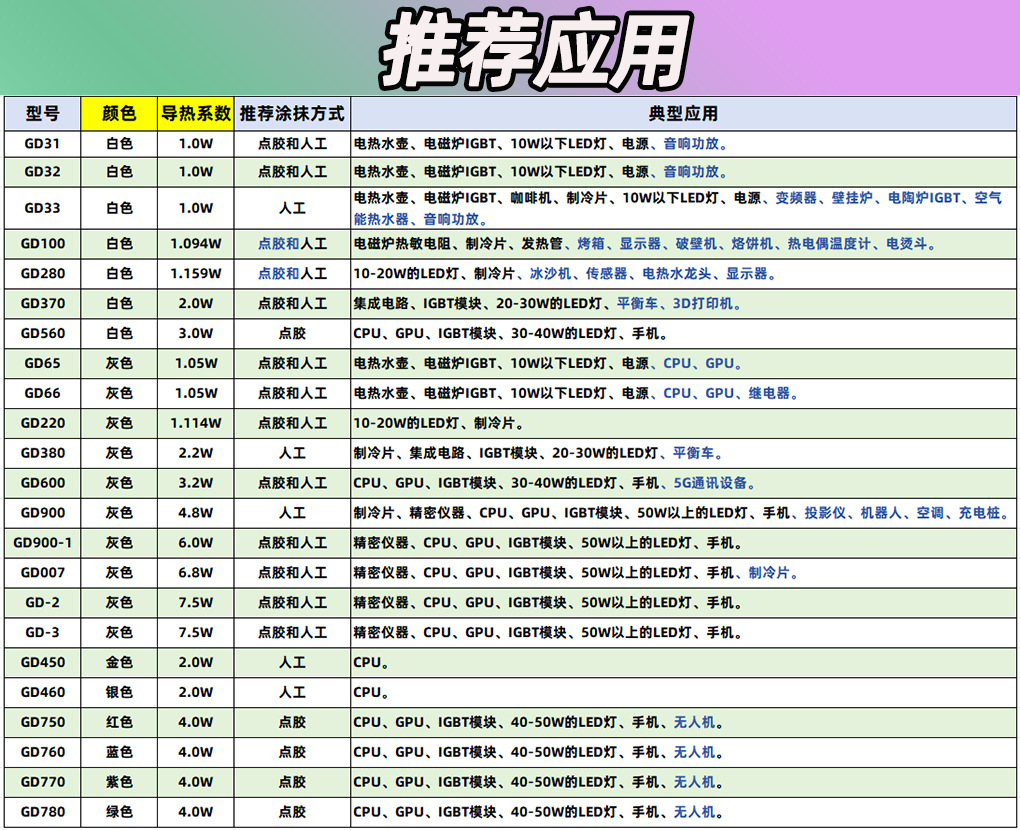
Task: Select the GD007 model cell
Action: pyautogui.click(x=42, y=573)
